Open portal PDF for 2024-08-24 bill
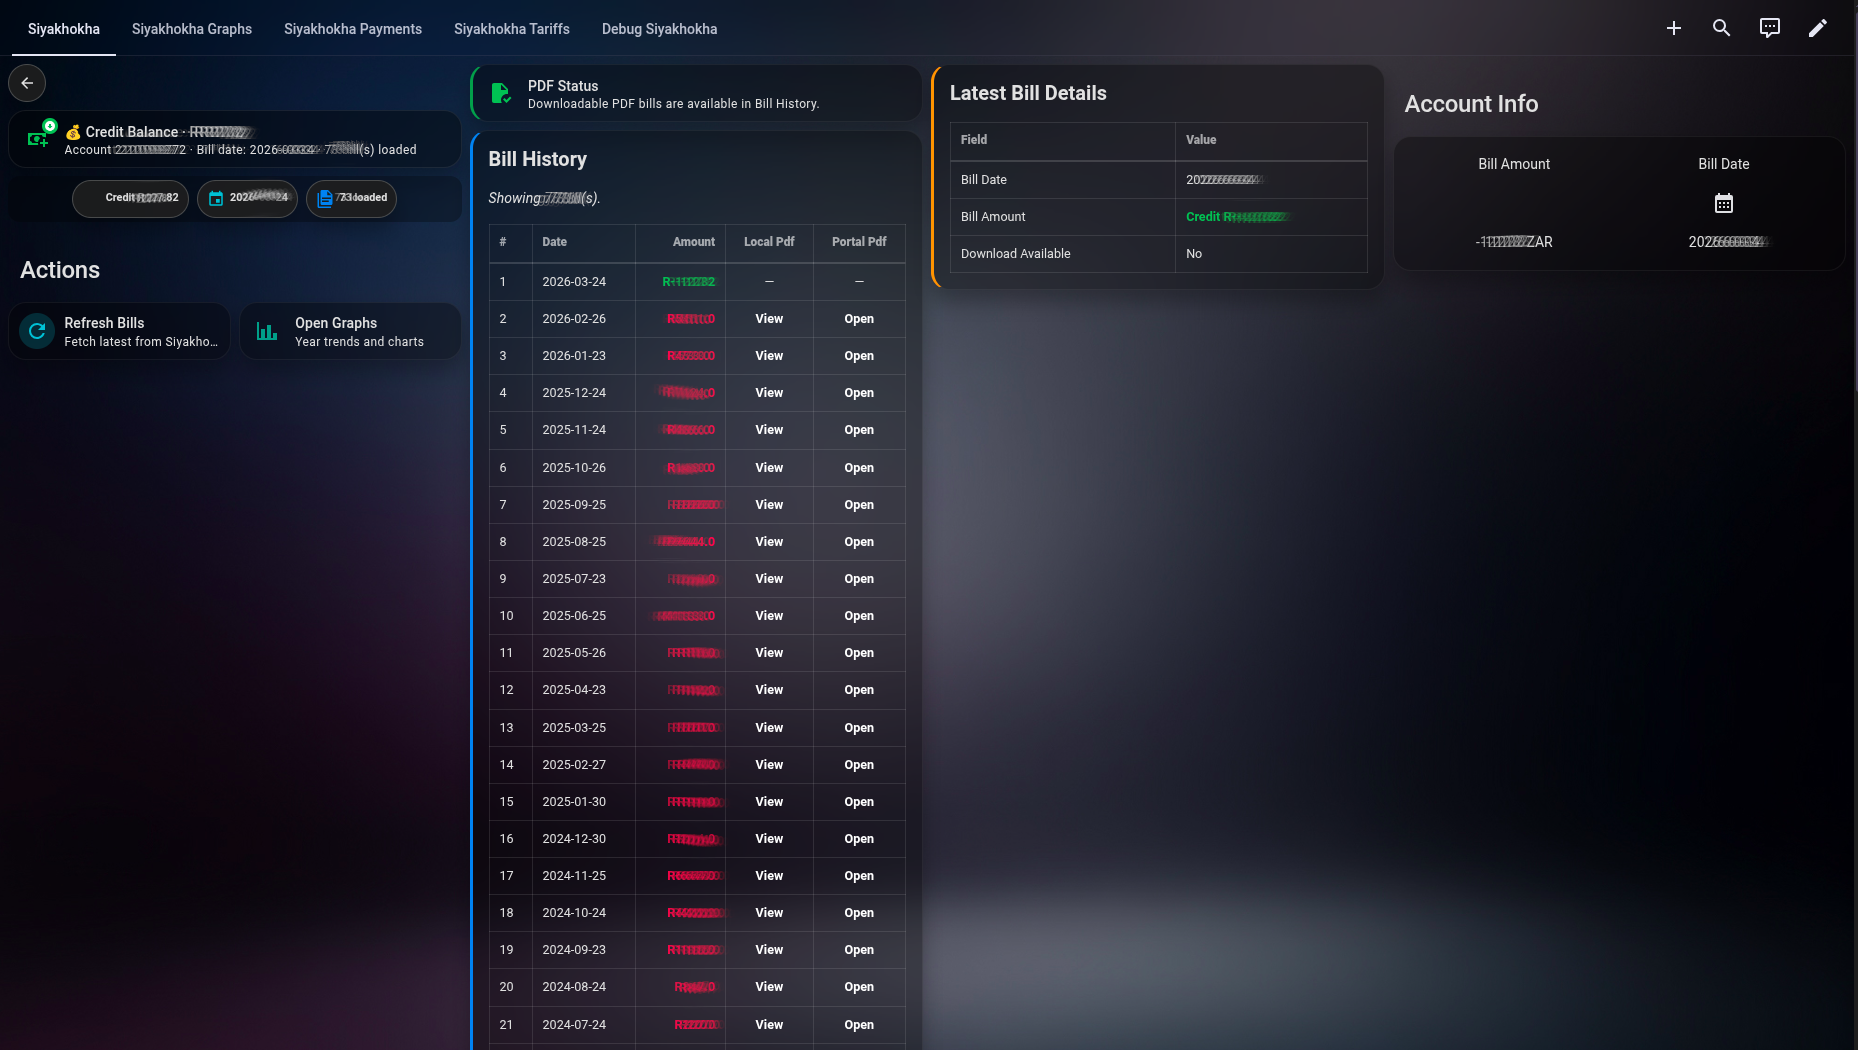Viewport: 1858px width, 1050px height. 859,987
